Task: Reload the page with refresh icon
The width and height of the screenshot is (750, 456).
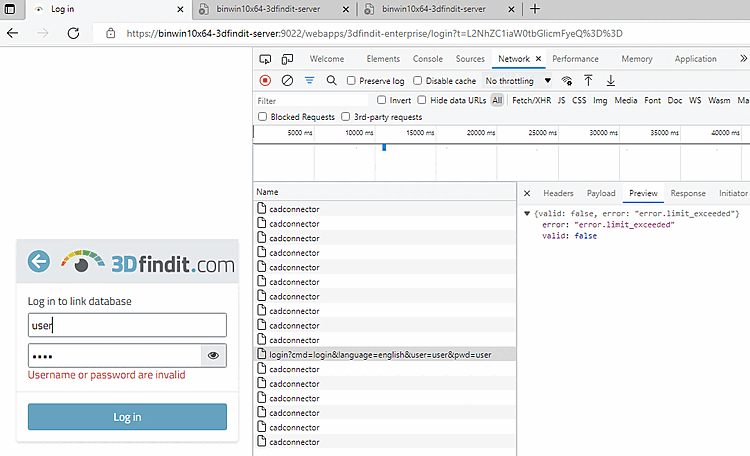Action: pos(73,33)
